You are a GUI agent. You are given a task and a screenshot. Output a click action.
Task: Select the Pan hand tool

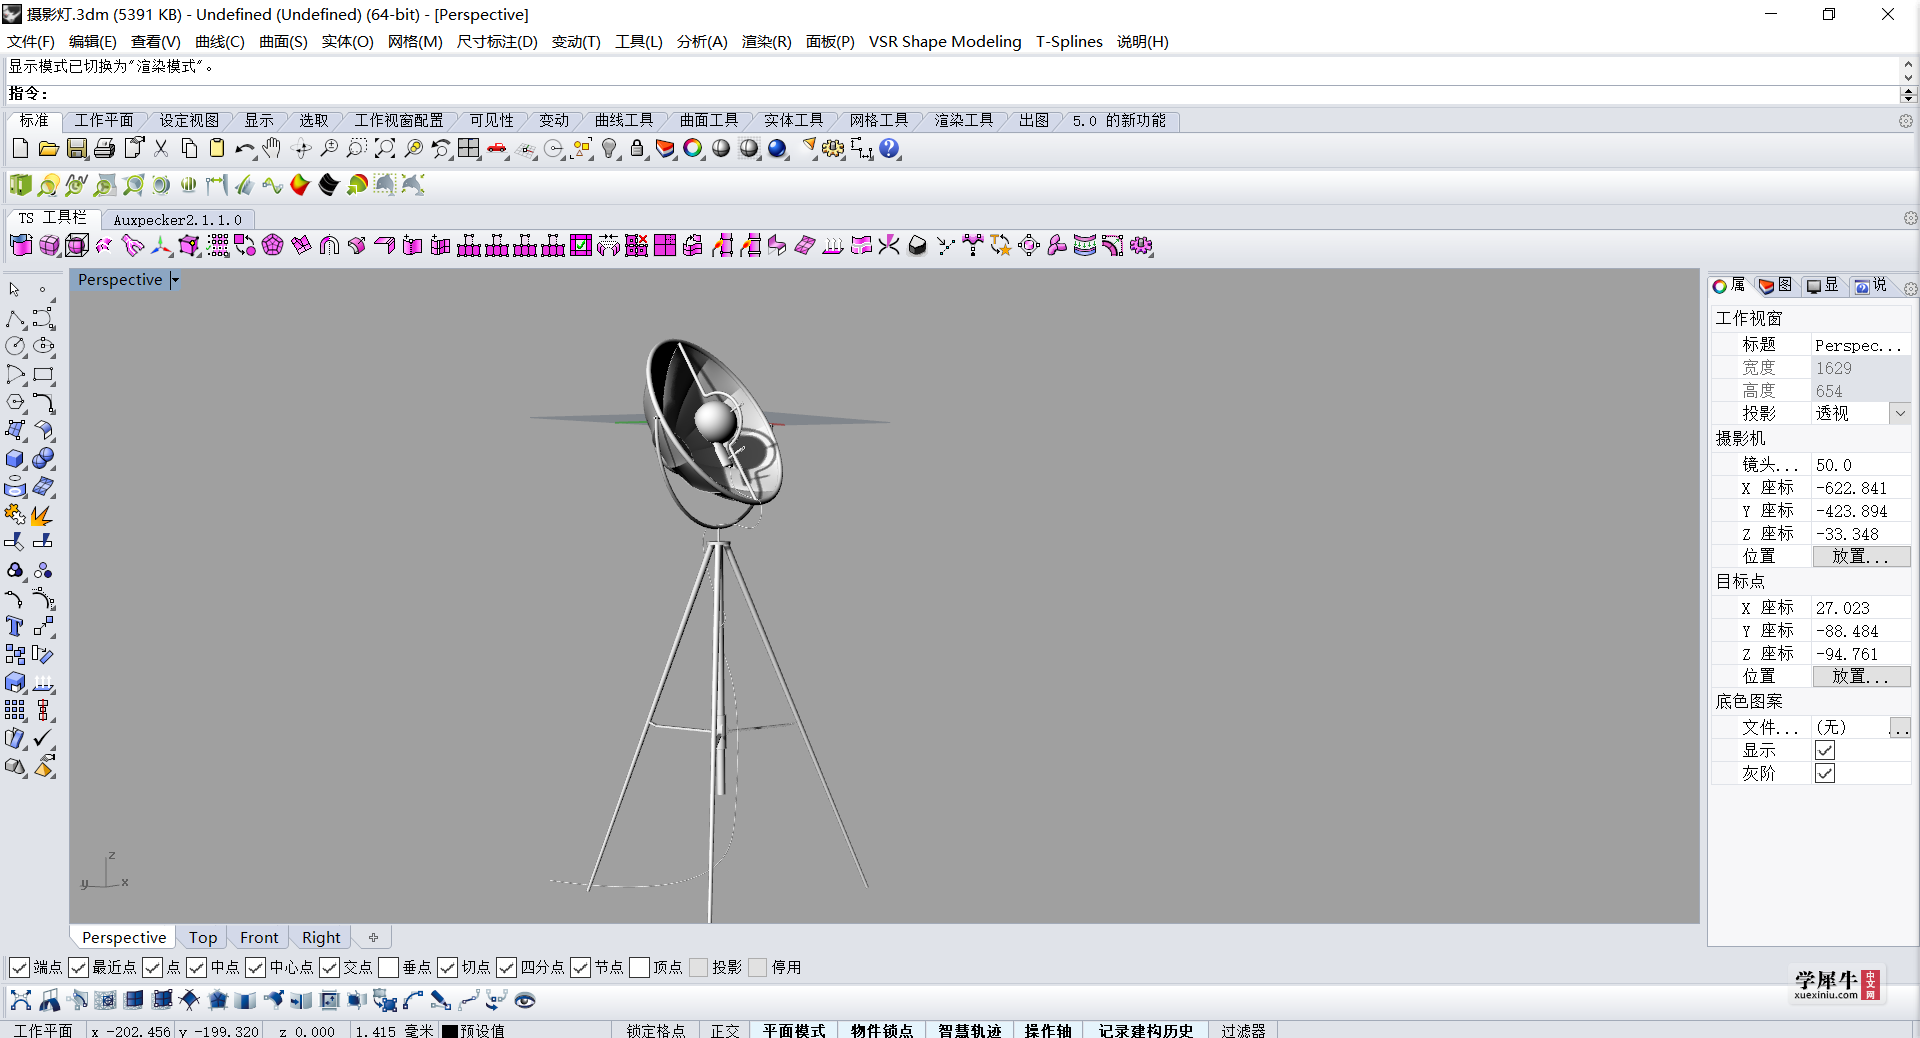272,149
